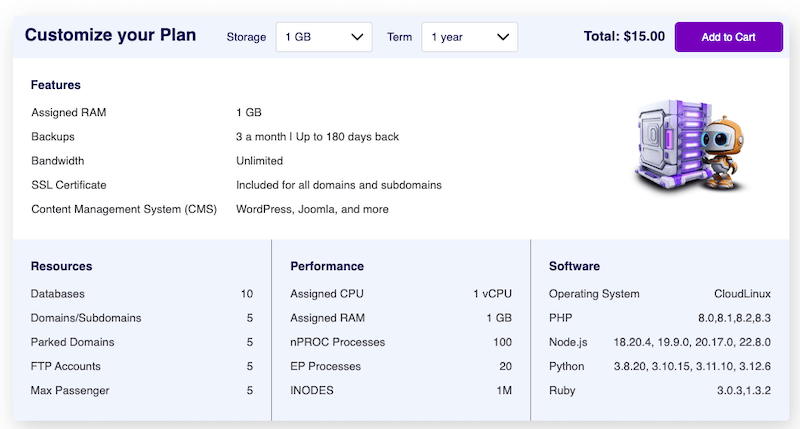Image resolution: width=800 pixels, height=429 pixels.
Task: Click the SSL Certificate feature label
Action: pyautogui.click(x=69, y=185)
